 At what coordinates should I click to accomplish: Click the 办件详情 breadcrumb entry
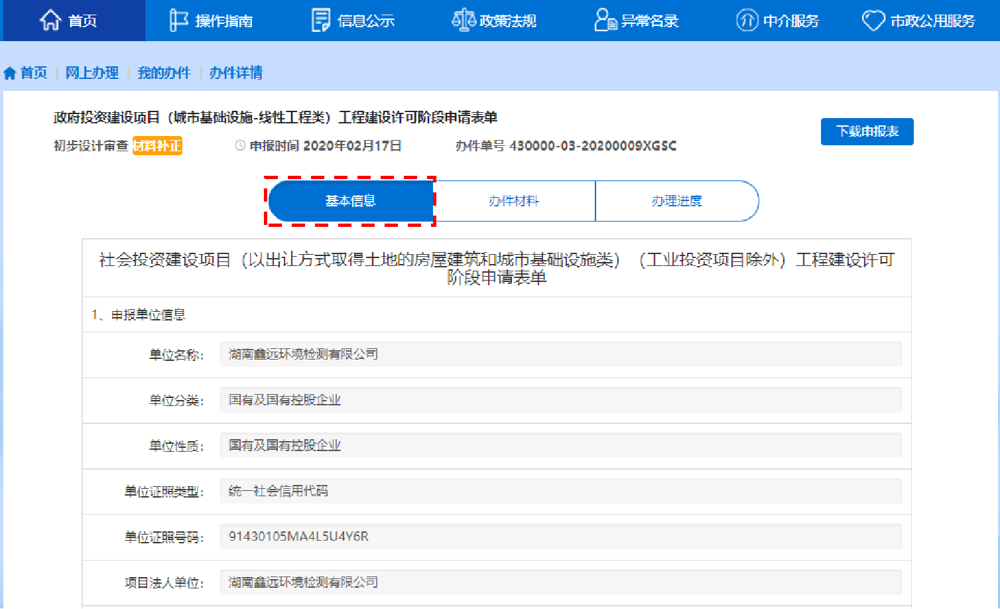point(235,72)
